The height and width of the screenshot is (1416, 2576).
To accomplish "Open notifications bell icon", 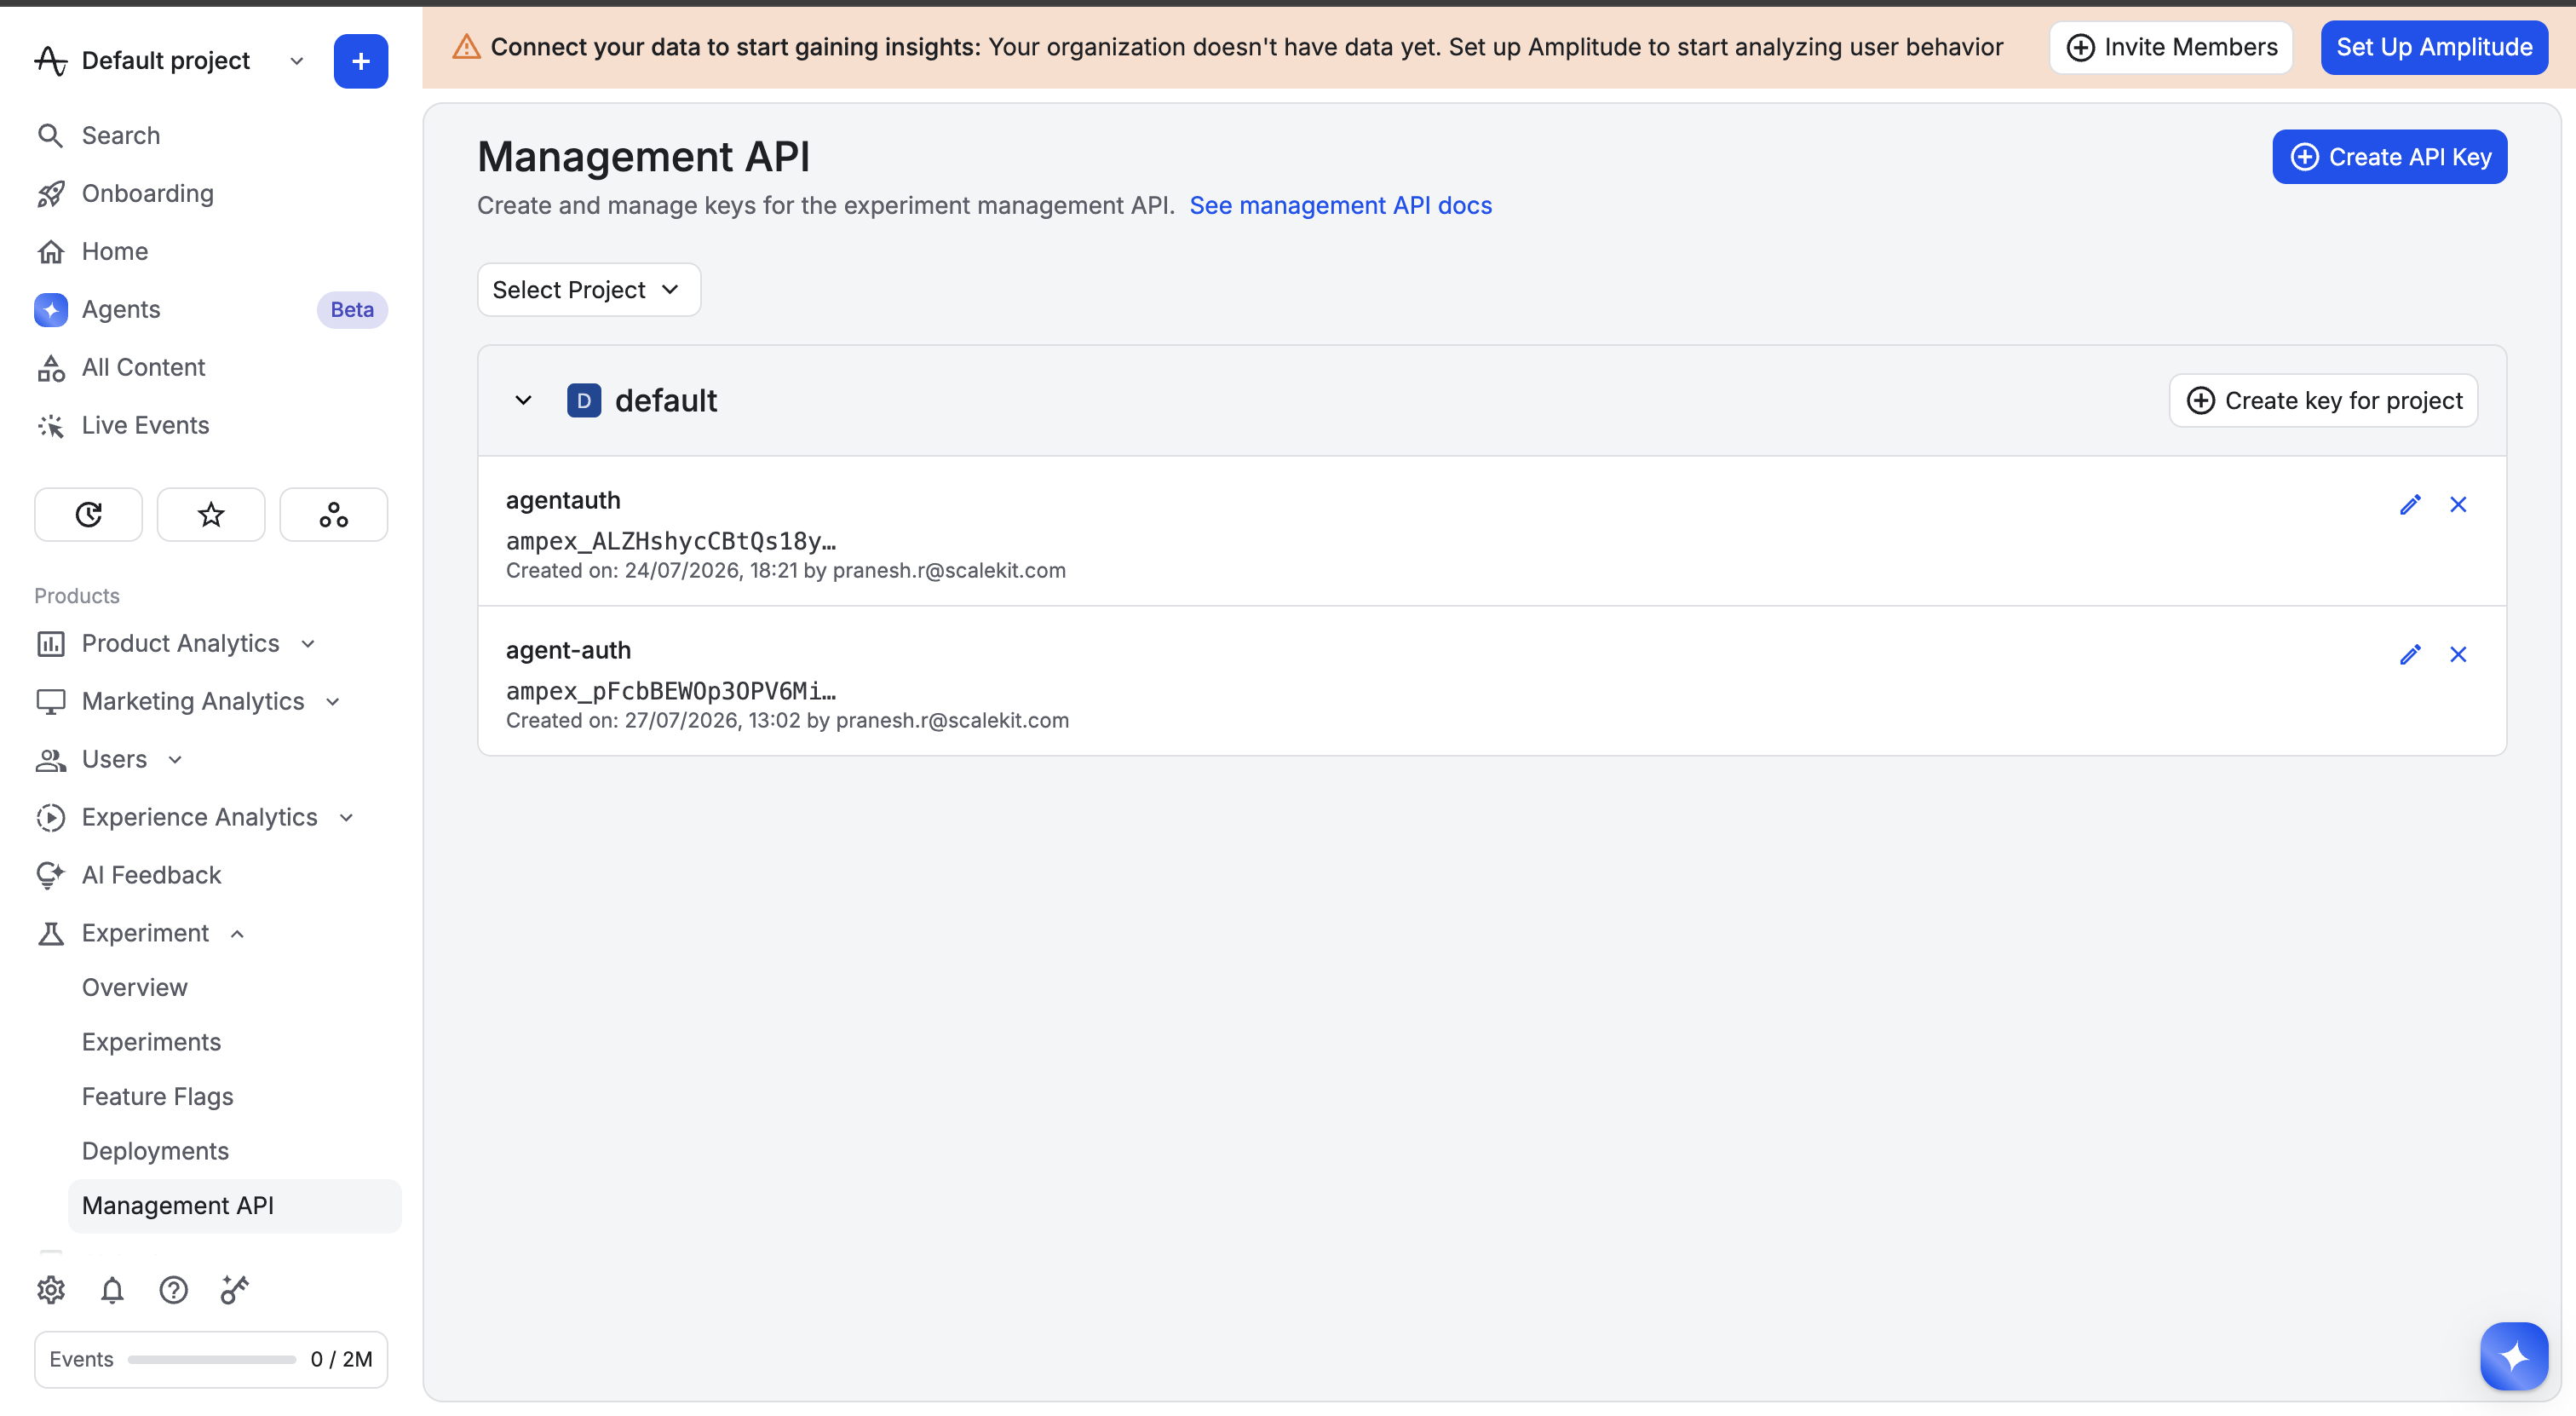I will click(112, 1290).
